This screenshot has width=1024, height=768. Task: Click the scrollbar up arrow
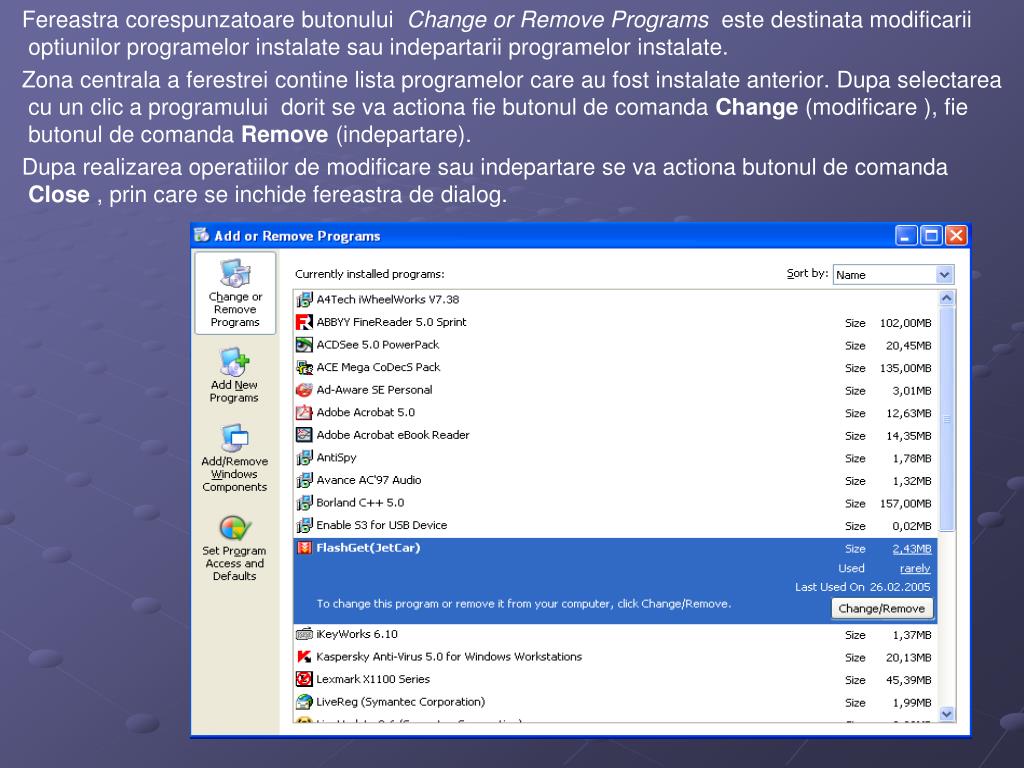(947, 299)
